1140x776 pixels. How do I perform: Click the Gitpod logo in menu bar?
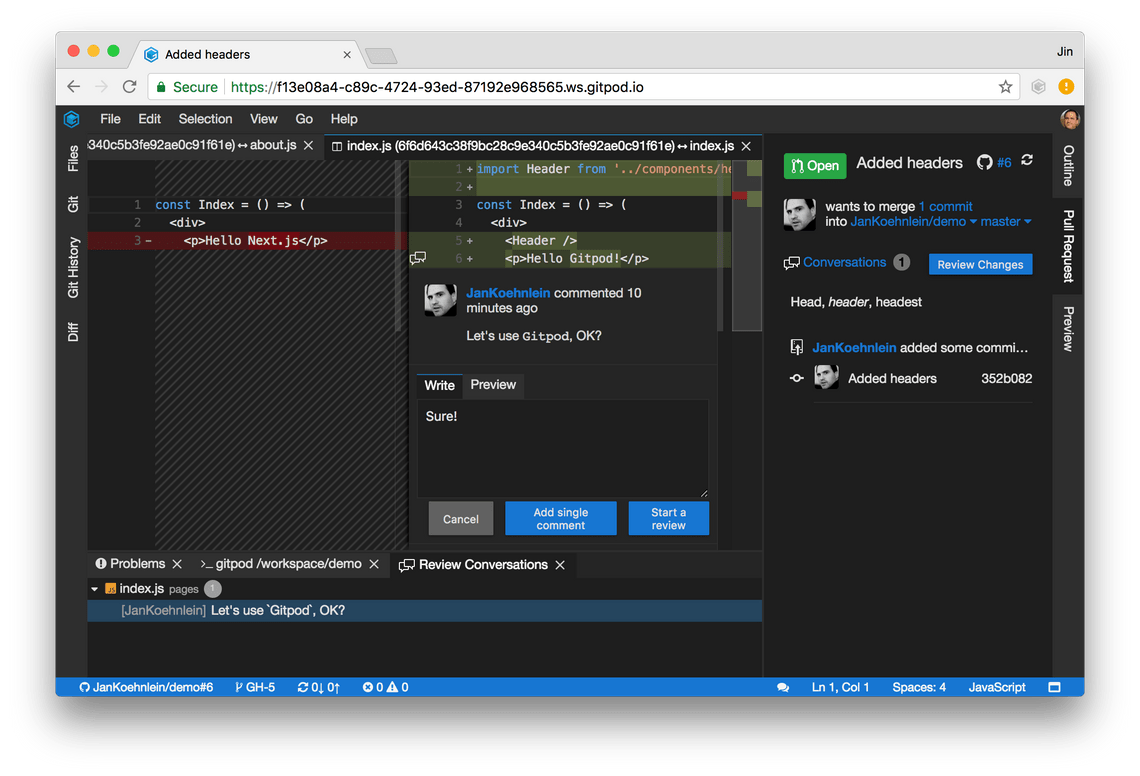point(71,119)
